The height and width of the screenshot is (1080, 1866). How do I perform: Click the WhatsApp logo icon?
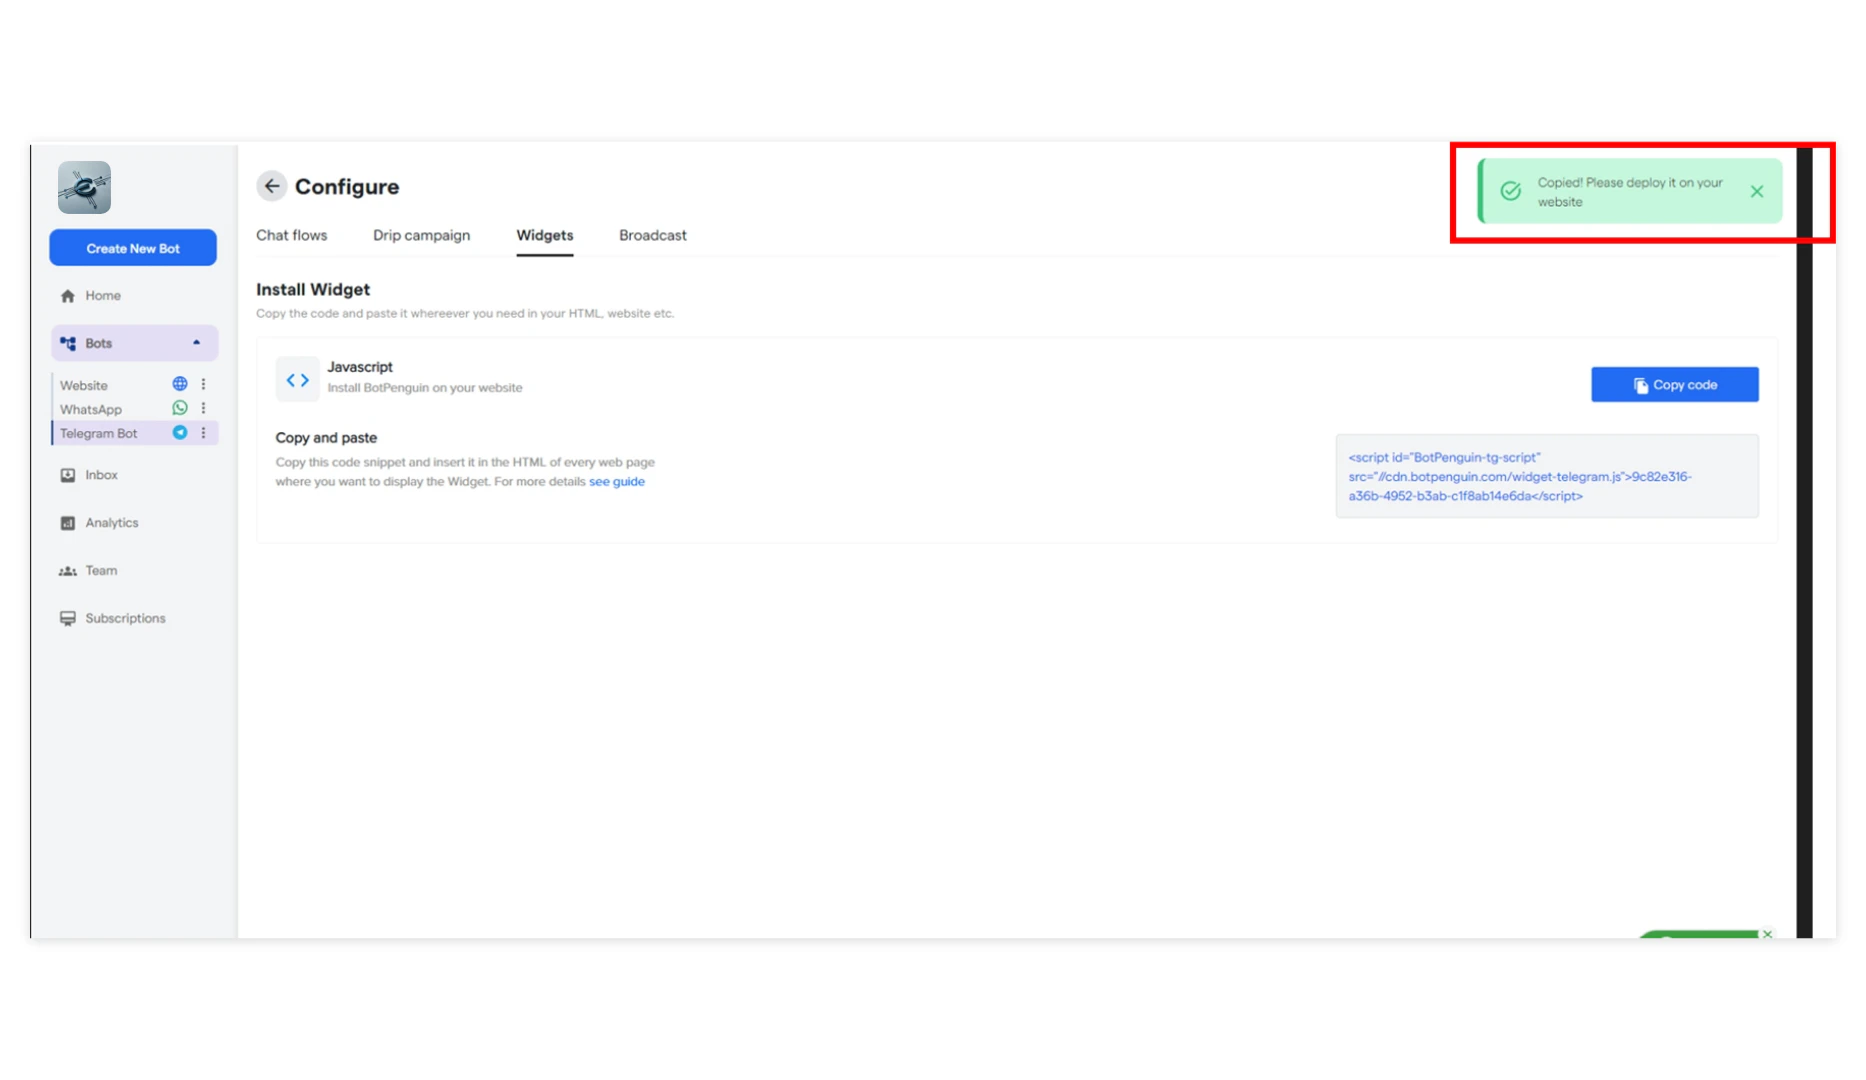(x=180, y=408)
